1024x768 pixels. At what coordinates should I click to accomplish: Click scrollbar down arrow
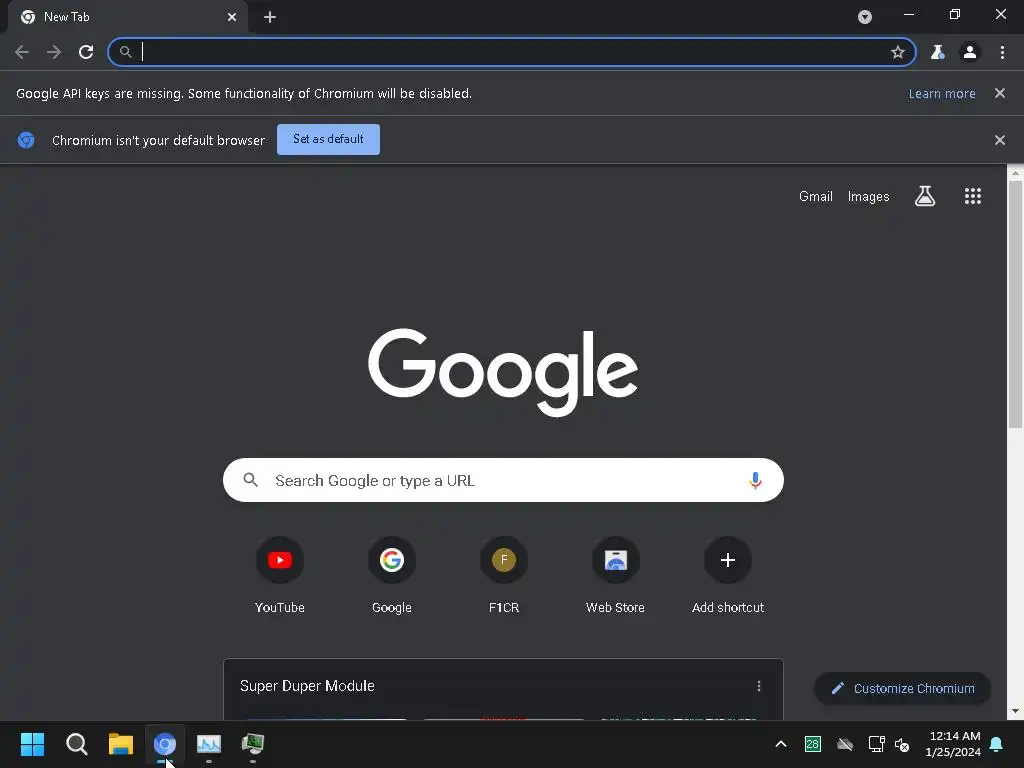pos(1015,711)
